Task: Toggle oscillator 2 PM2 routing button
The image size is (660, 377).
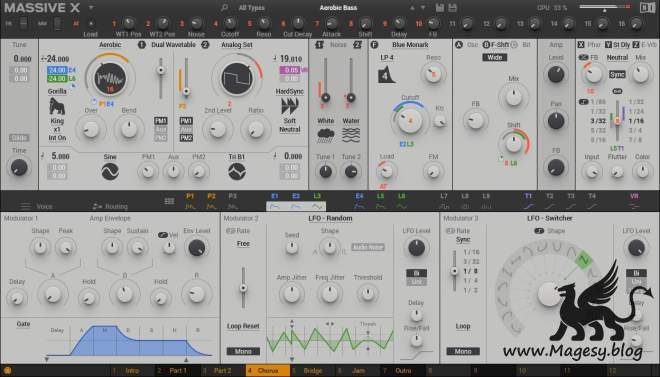Action: [186, 138]
